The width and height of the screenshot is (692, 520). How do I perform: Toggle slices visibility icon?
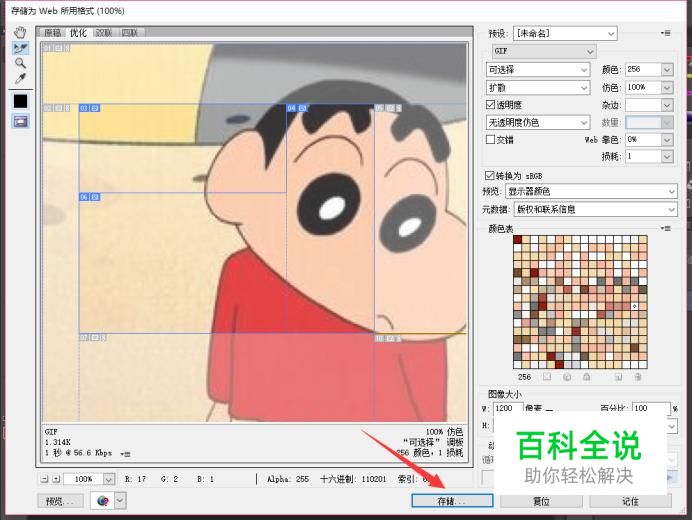20,121
